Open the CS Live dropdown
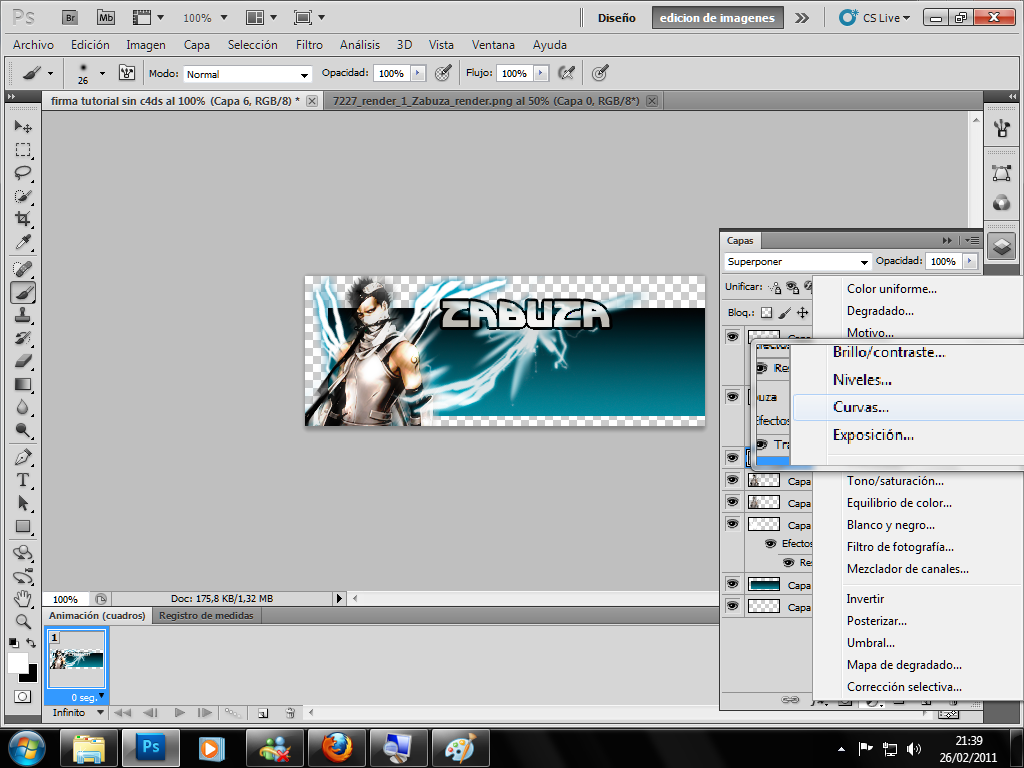 click(x=875, y=18)
